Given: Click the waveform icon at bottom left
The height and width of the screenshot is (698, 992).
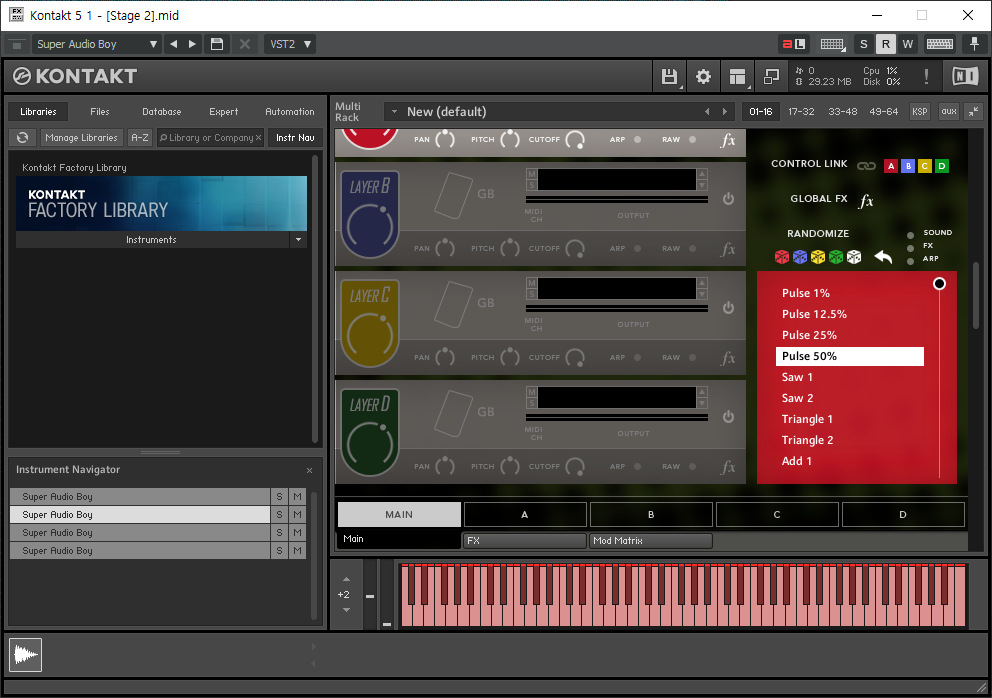Looking at the screenshot, I should click(x=25, y=654).
